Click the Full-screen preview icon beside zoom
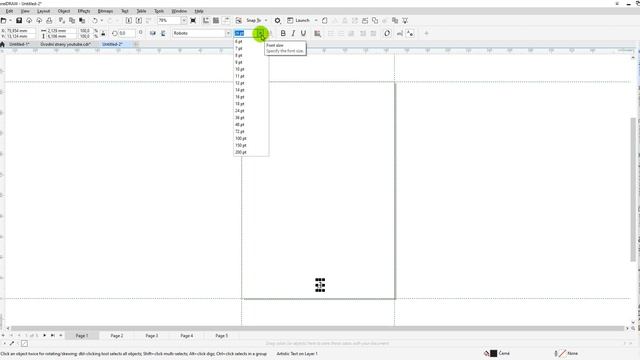This screenshot has width=640, height=360. coord(193,20)
